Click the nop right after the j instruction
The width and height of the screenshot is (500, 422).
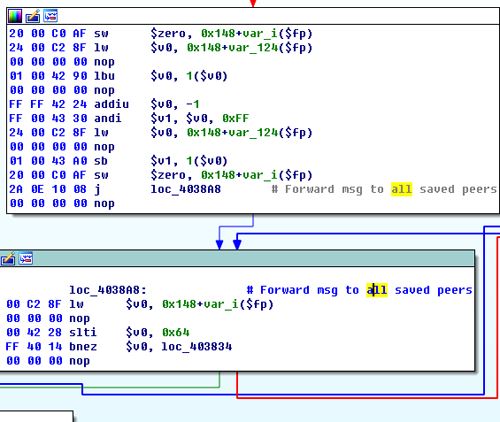pos(104,203)
